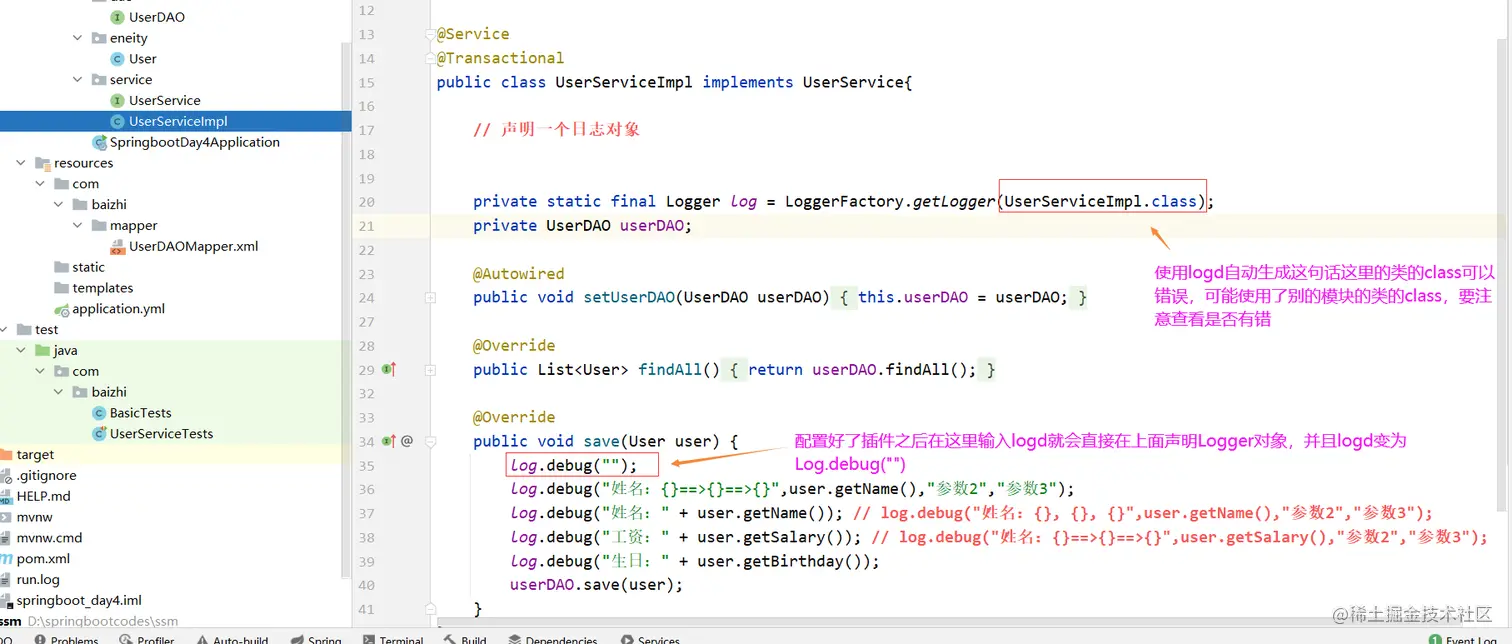Click UserServiceImpl.class argument in getLogger
The height and width of the screenshot is (644, 1512).
click(x=1101, y=201)
